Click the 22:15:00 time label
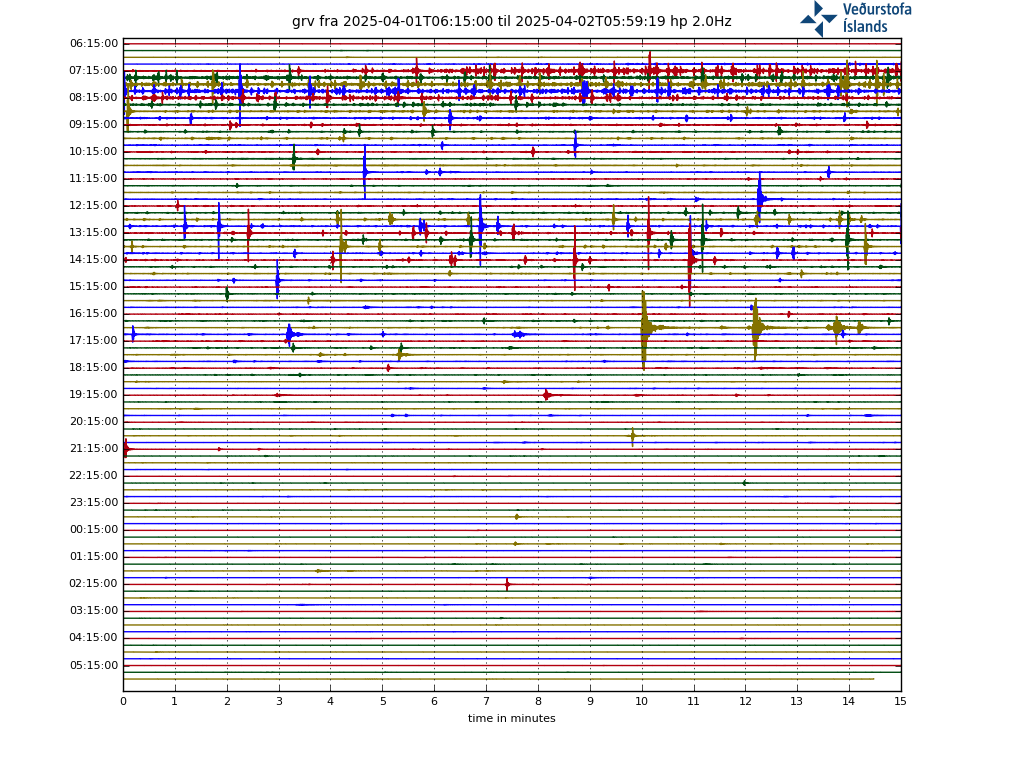Viewport: 1024px width, 768px height. coord(94,475)
